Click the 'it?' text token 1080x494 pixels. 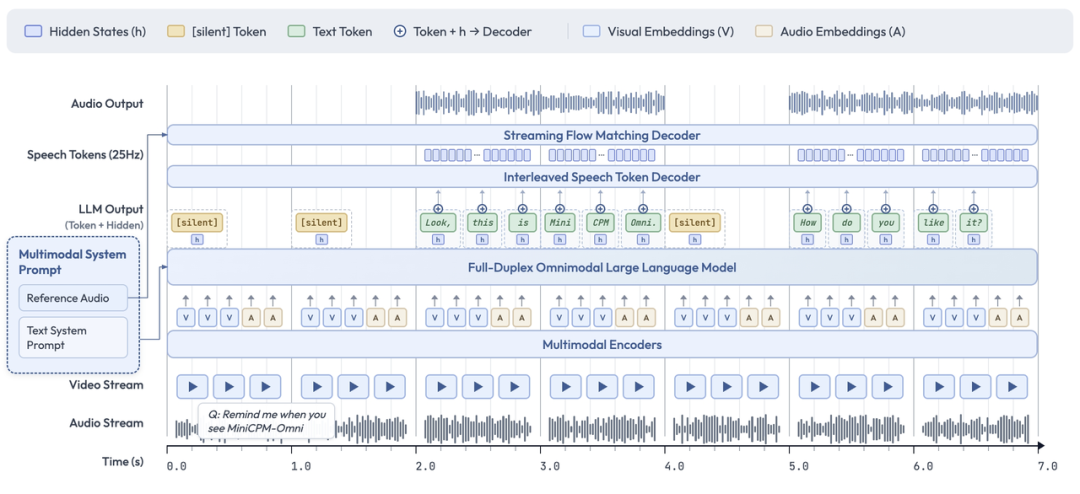[x=973, y=223]
